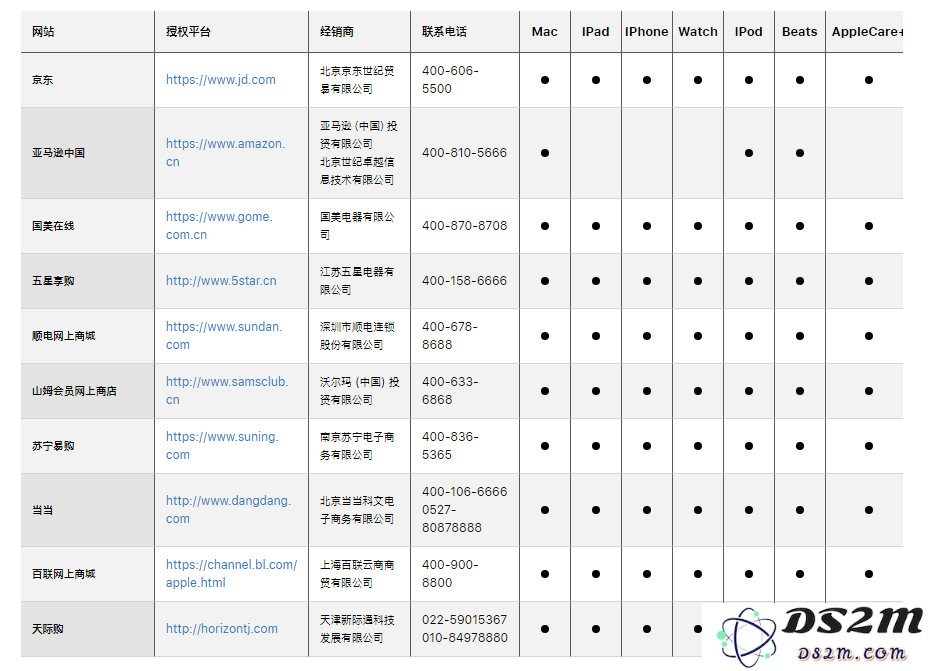Click the Beats dot in 当当 row
Image resolution: width=940 pixels, height=671 pixels.
(800, 510)
